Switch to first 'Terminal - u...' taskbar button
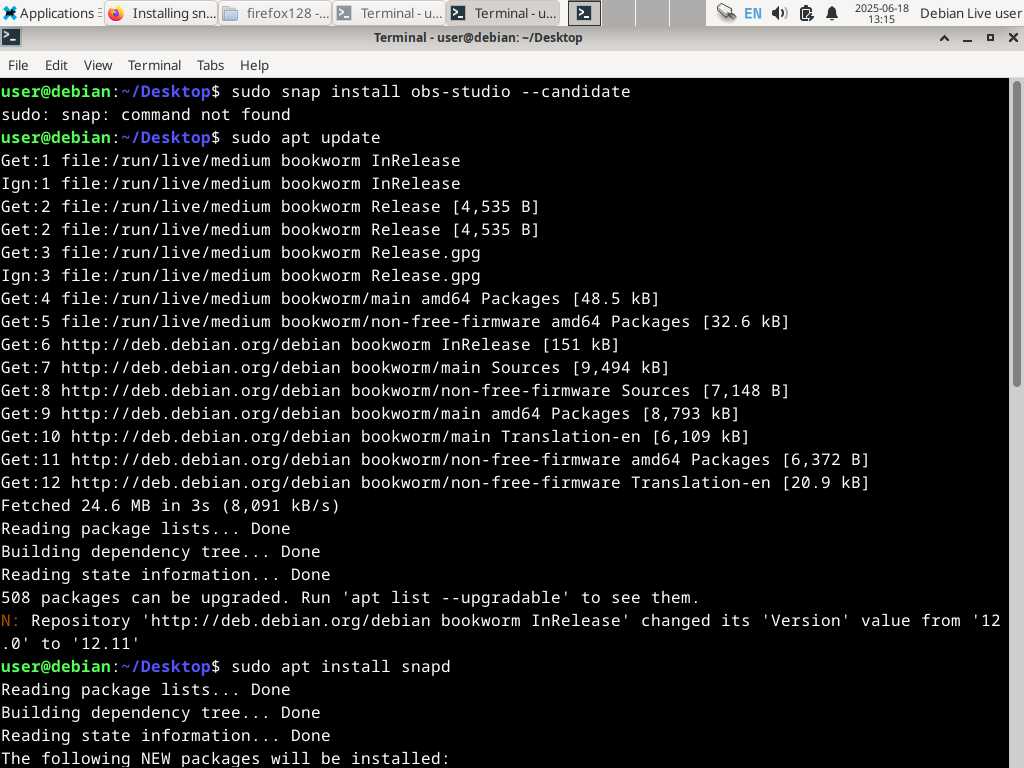Screen dimensions: 1024x768 point(389,13)
